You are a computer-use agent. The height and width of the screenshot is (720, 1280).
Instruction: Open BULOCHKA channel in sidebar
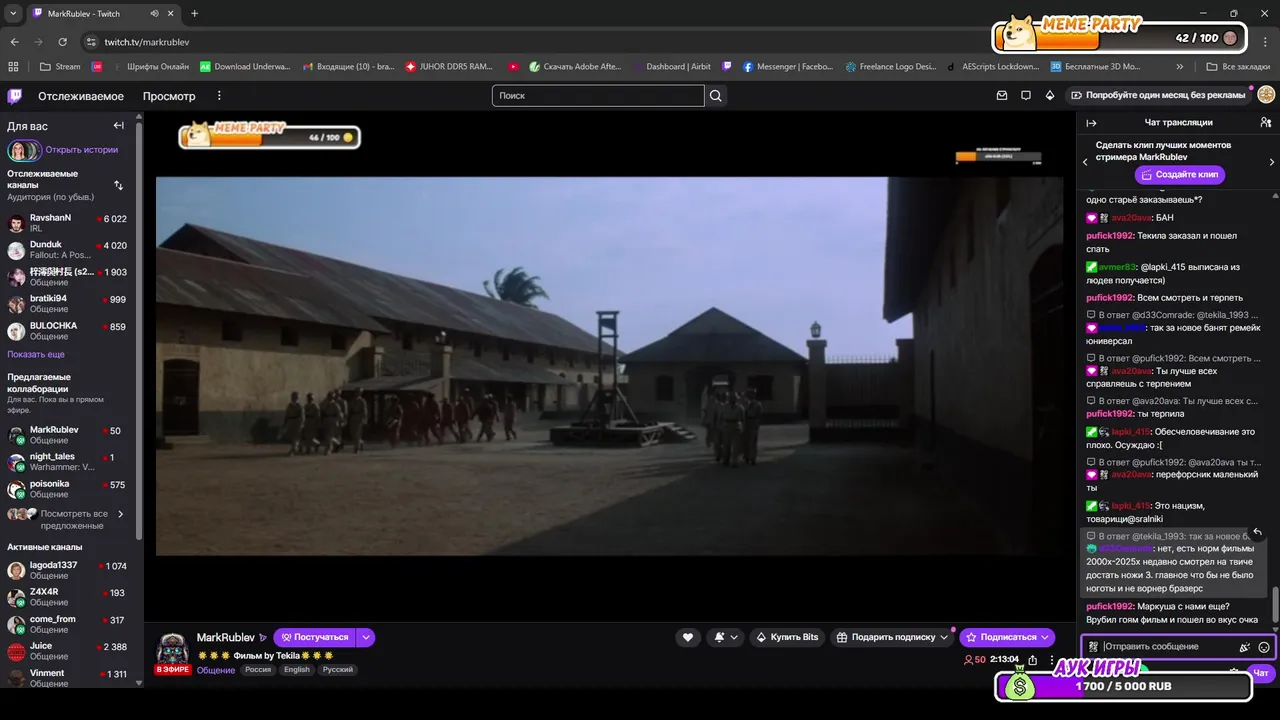(68, 331)
